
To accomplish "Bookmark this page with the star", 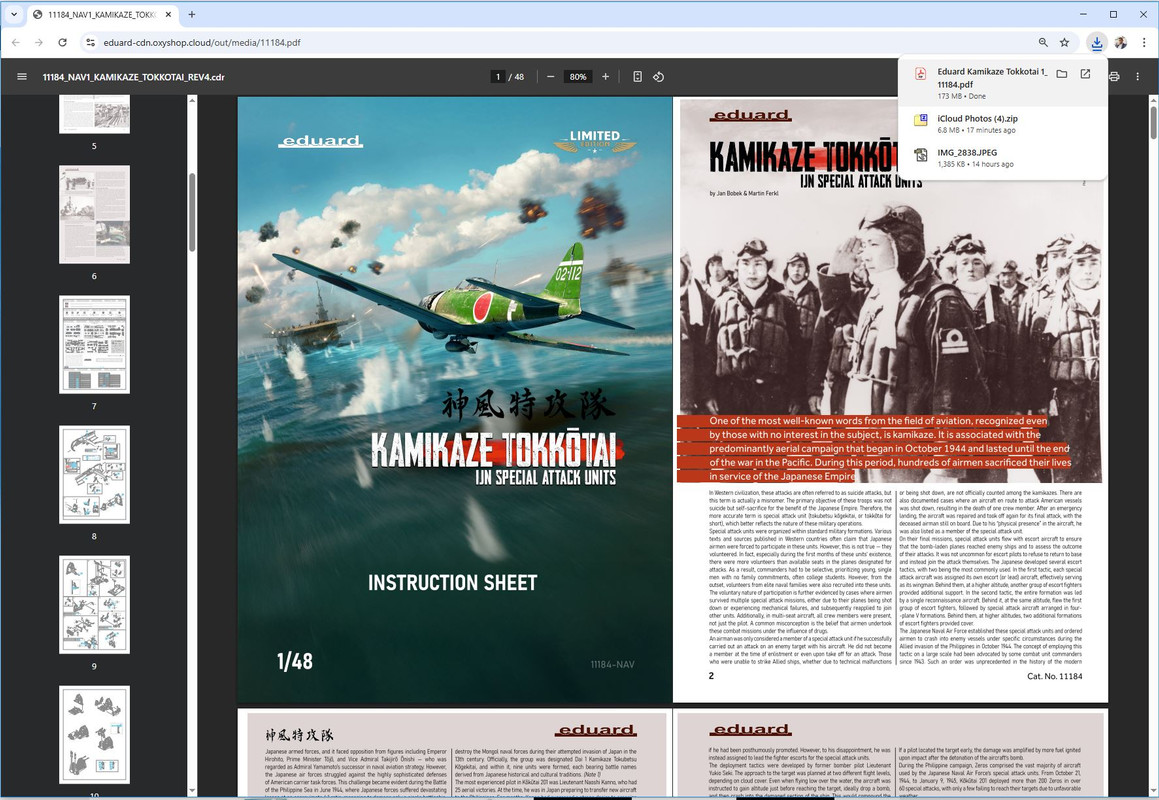I will (1064, 42).
